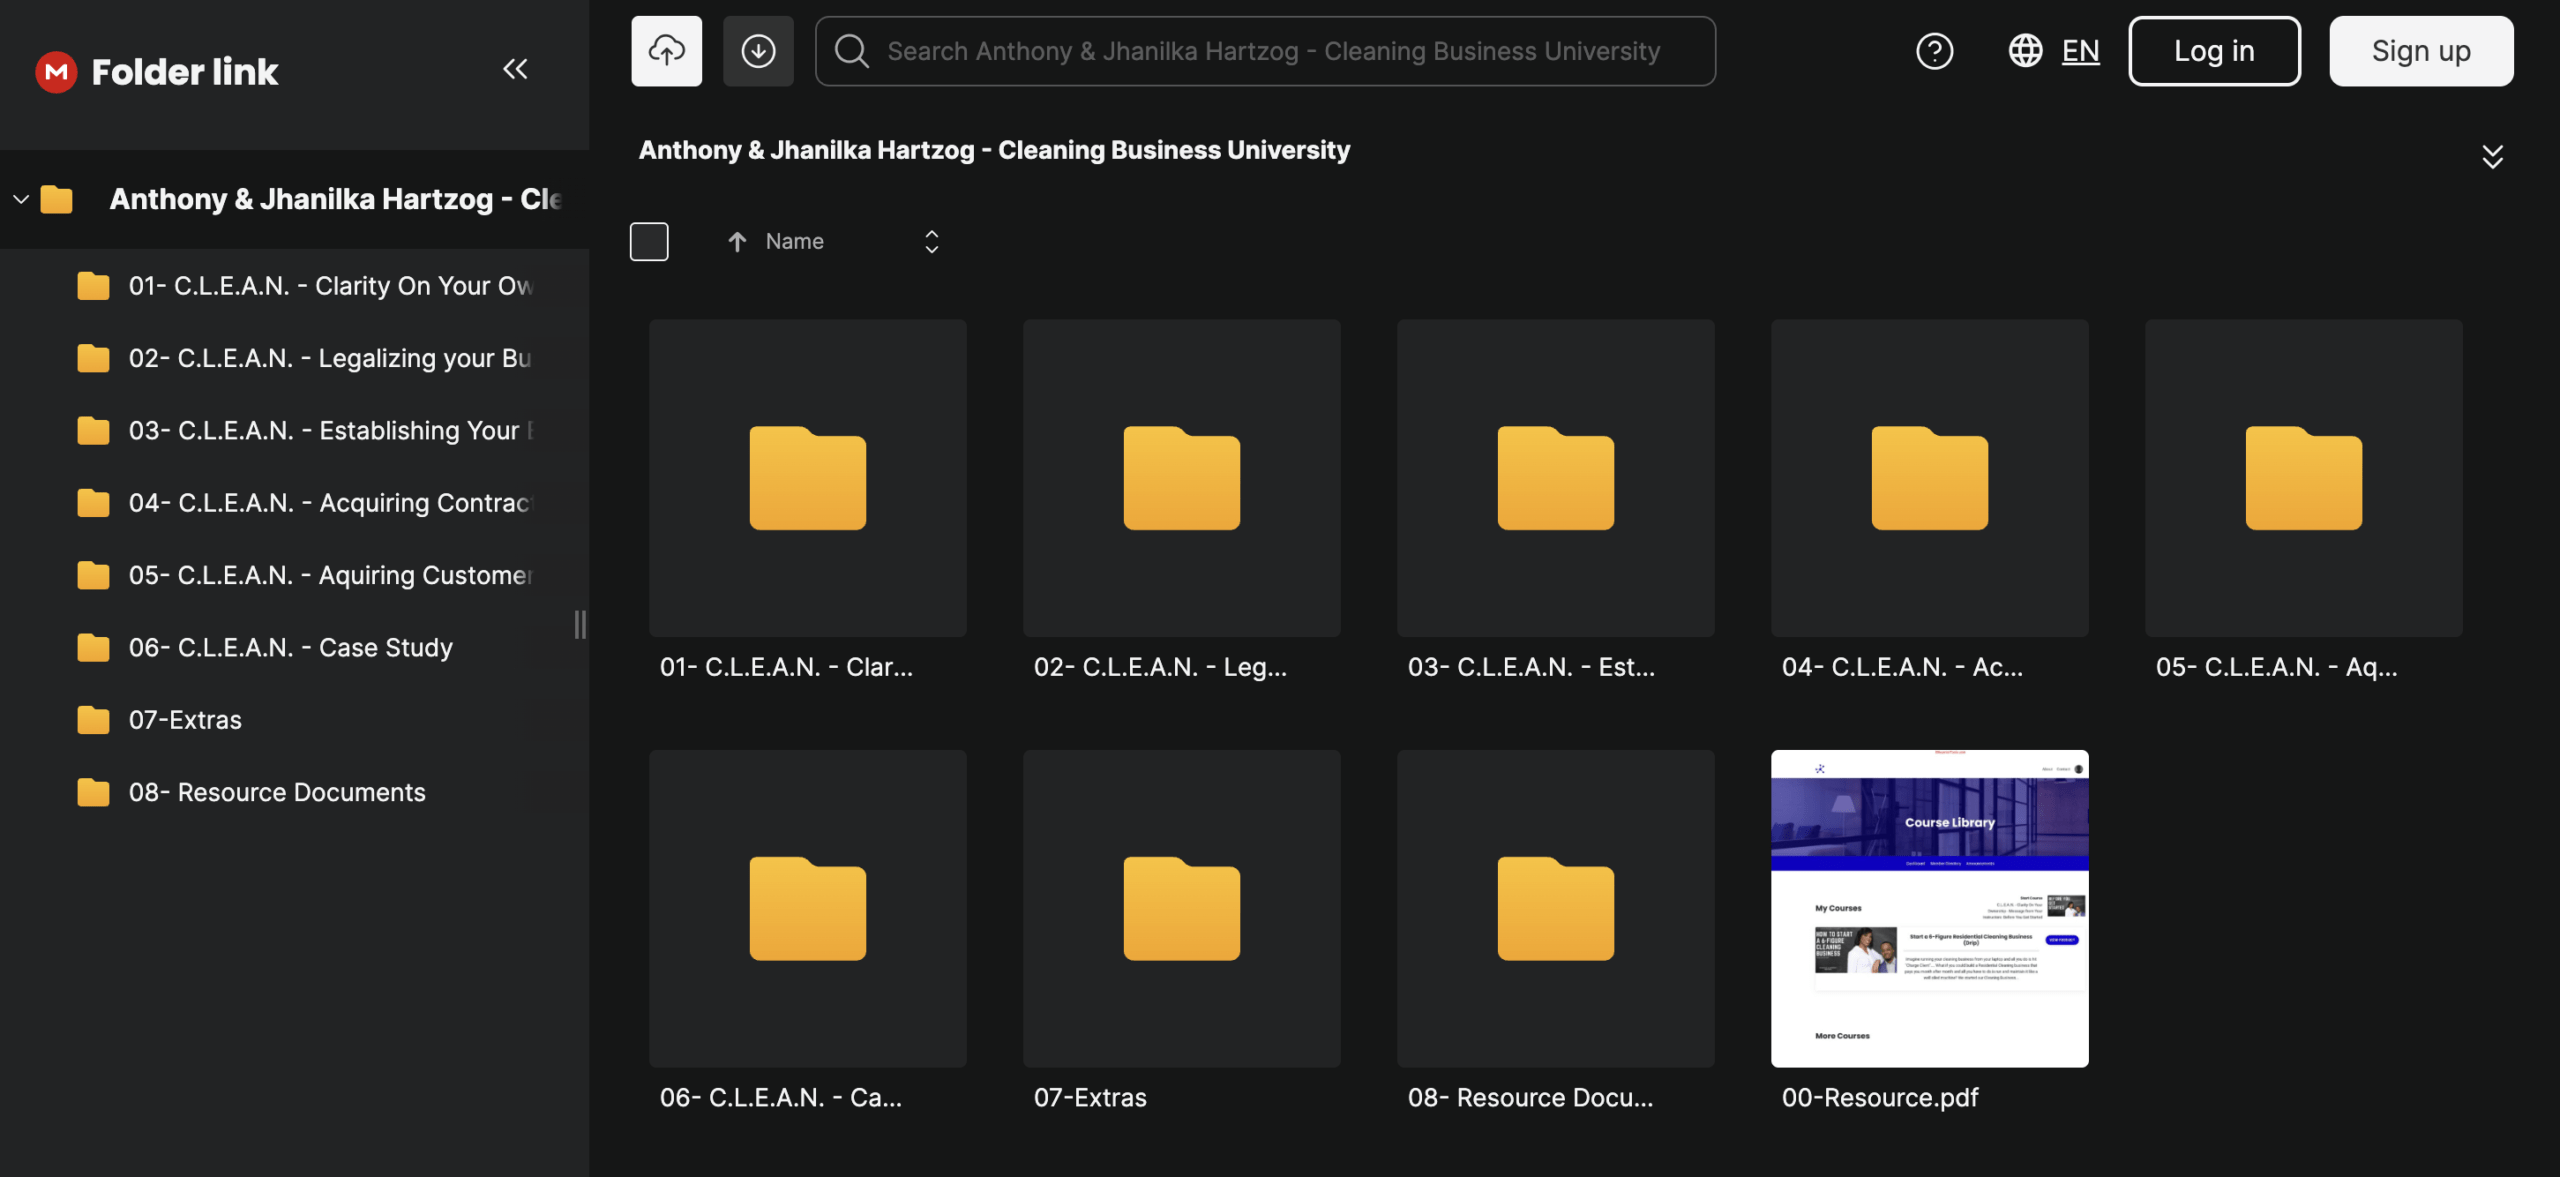
Task: Open the 00-Resource.pdf thumbnail
Action: [1929, 908]
